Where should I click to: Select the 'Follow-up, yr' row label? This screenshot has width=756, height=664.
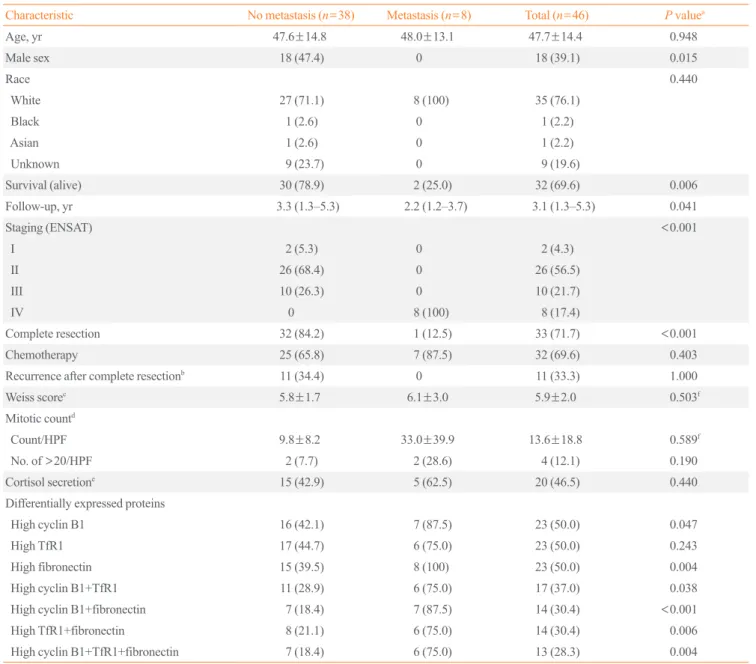click(x=39, y=207)
